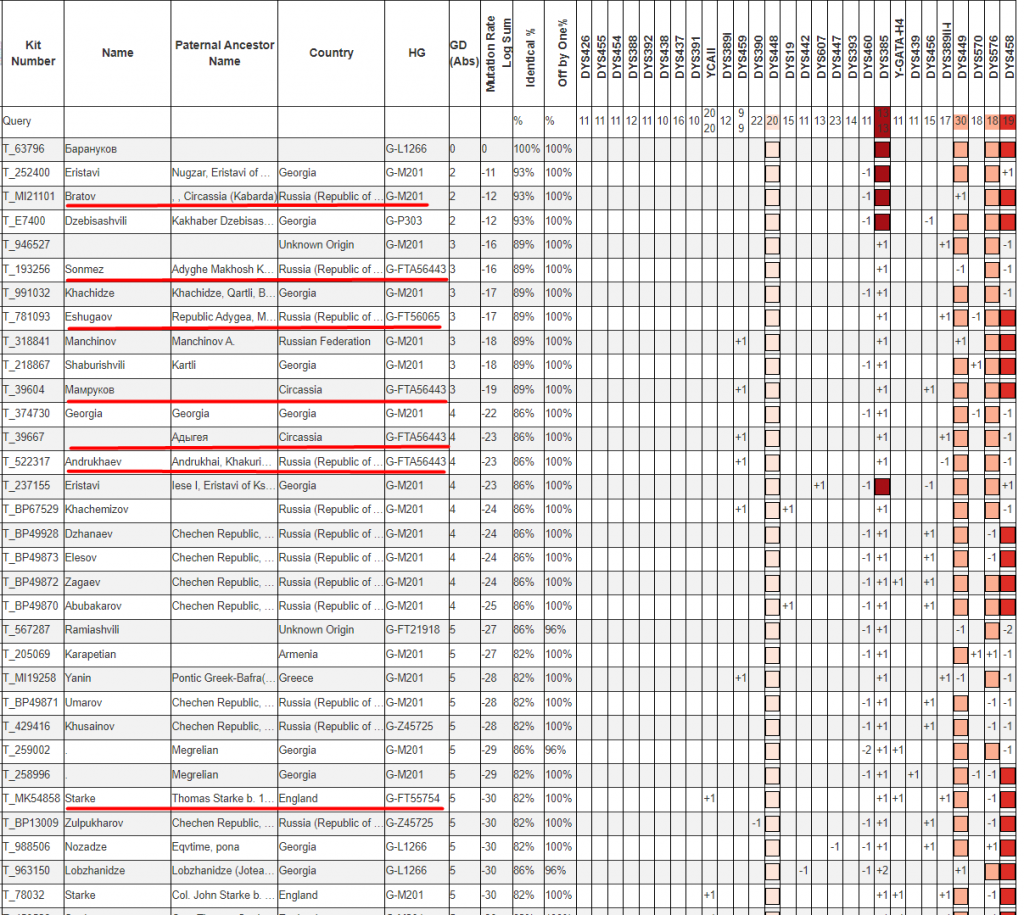The height and width of the screenshot is (915, 1024).
Task: Select kit number T_MI21101
Action: pyautogui.click(x=30, y=197)
